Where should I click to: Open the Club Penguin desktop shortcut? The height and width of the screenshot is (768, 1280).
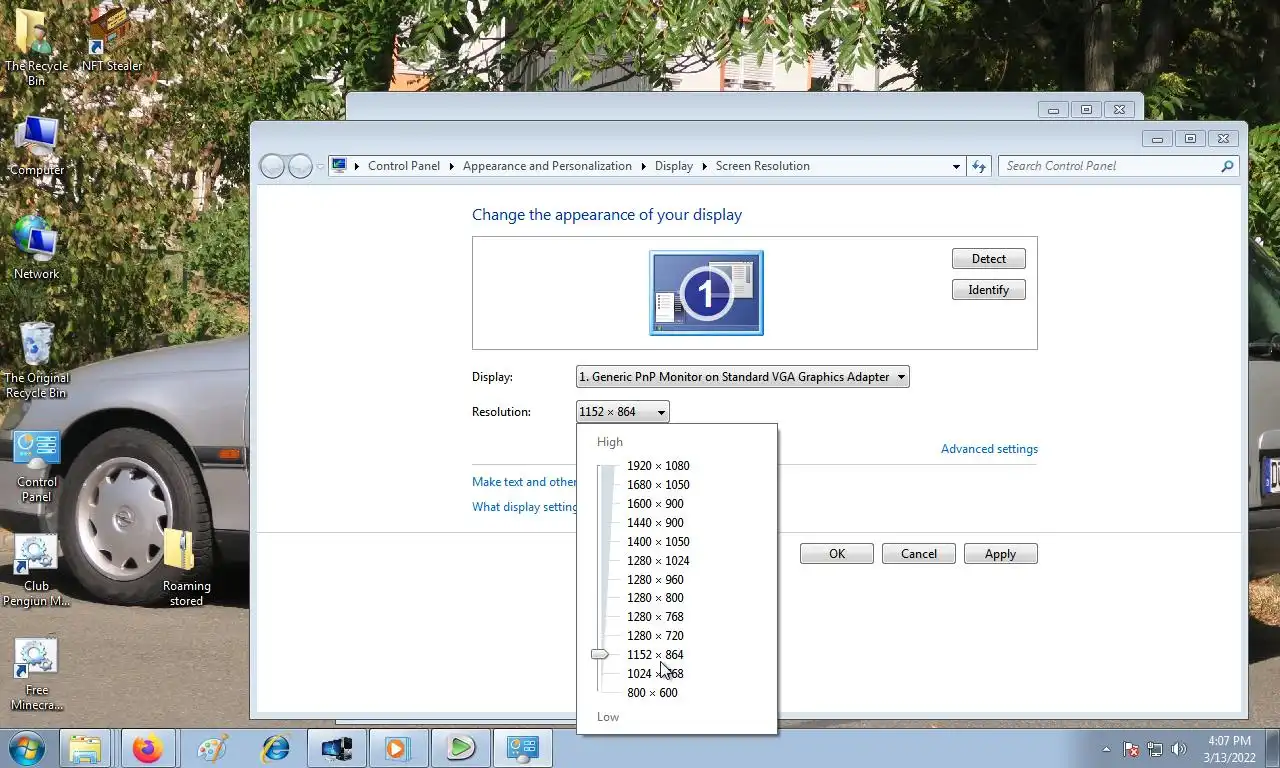pyautogui.click(x=37, y=571)
